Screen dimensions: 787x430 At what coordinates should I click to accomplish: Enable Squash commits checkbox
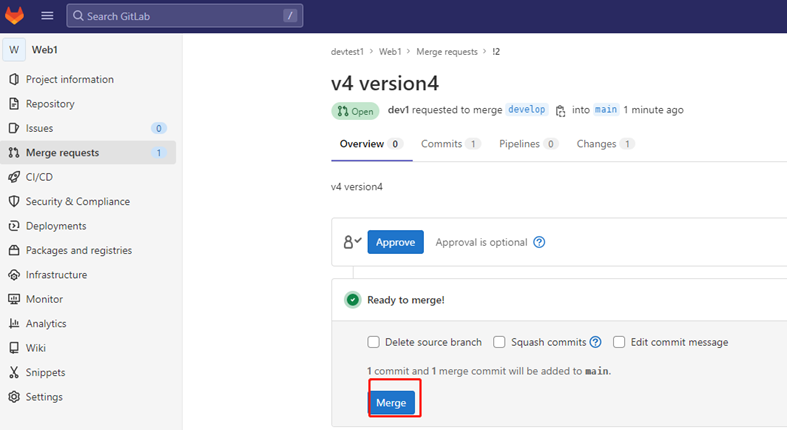[499, 342]
